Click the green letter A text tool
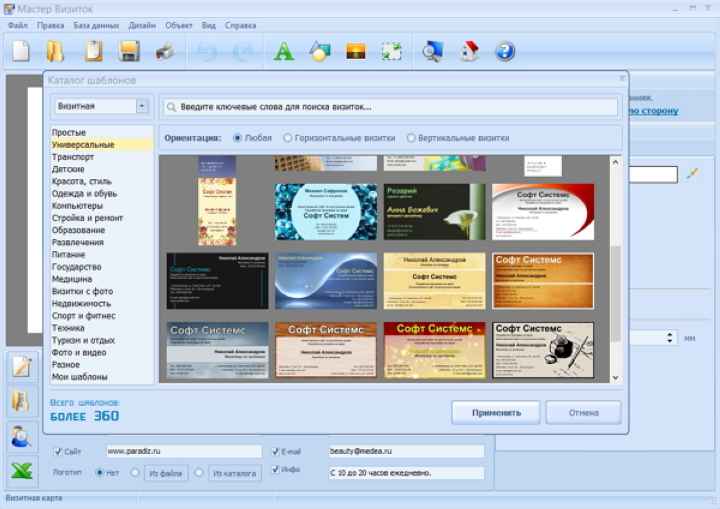Image resolution: width=720 pixels, height=509 pixels. (284, 51)
